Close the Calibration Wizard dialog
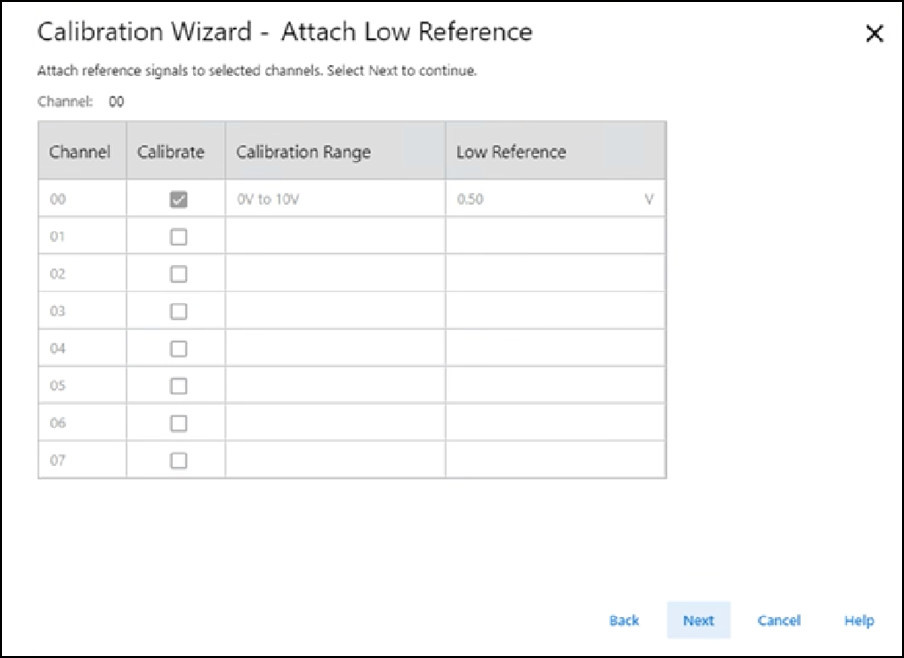 pos(874,34)
